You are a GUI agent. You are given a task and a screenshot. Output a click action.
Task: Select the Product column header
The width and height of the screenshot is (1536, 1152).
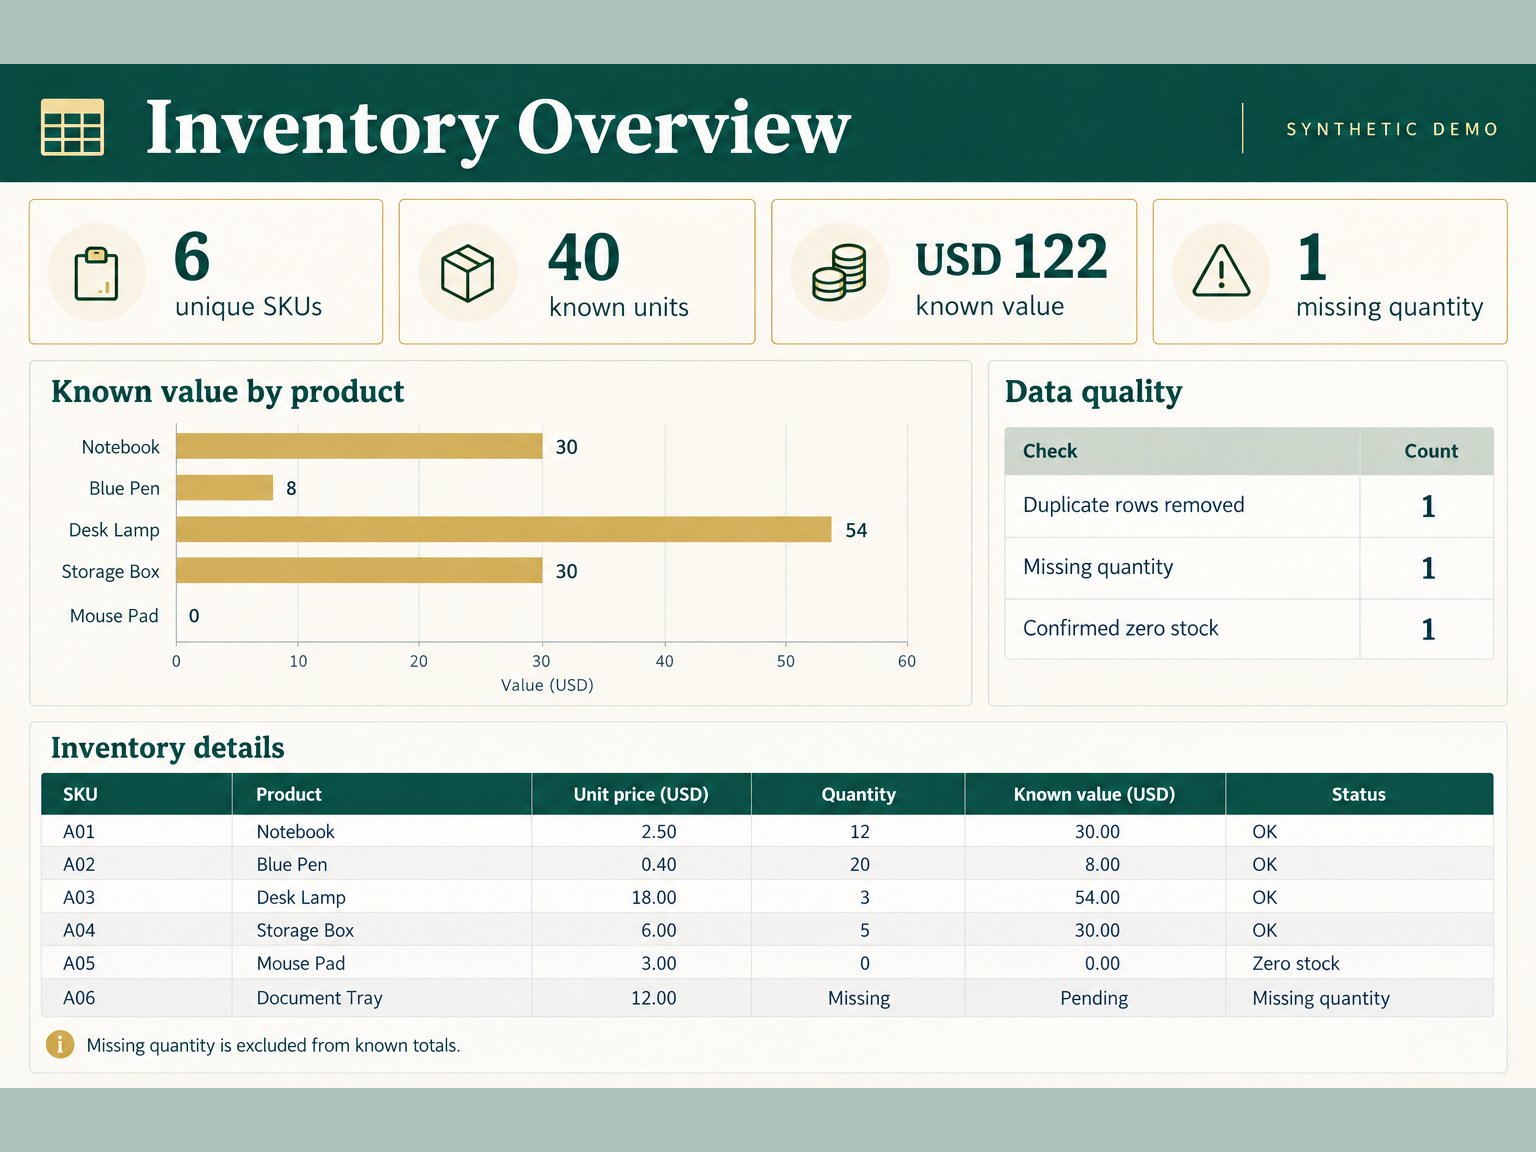[381, 794]
